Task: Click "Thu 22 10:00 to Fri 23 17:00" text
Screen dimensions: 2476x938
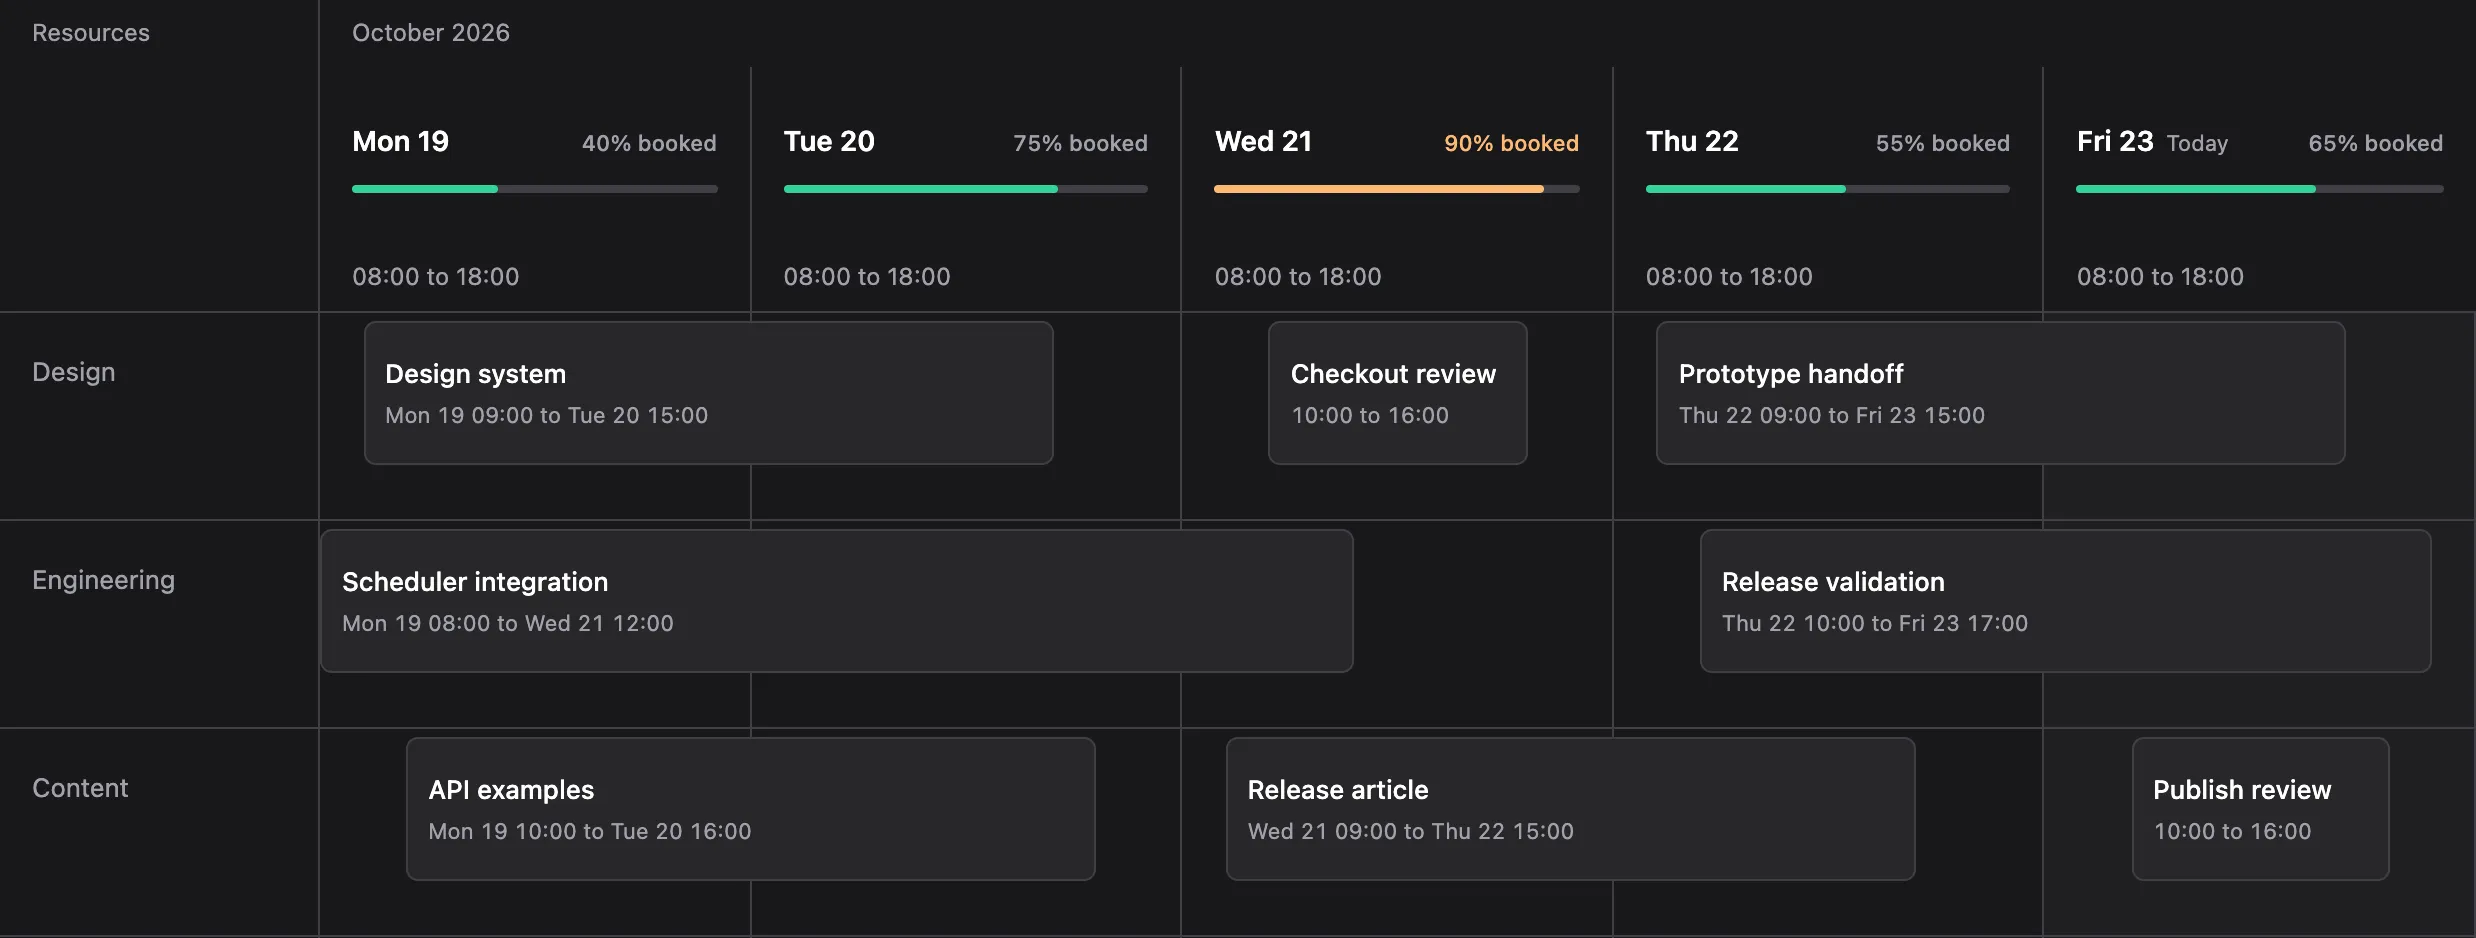Action: coord(1875,623)
